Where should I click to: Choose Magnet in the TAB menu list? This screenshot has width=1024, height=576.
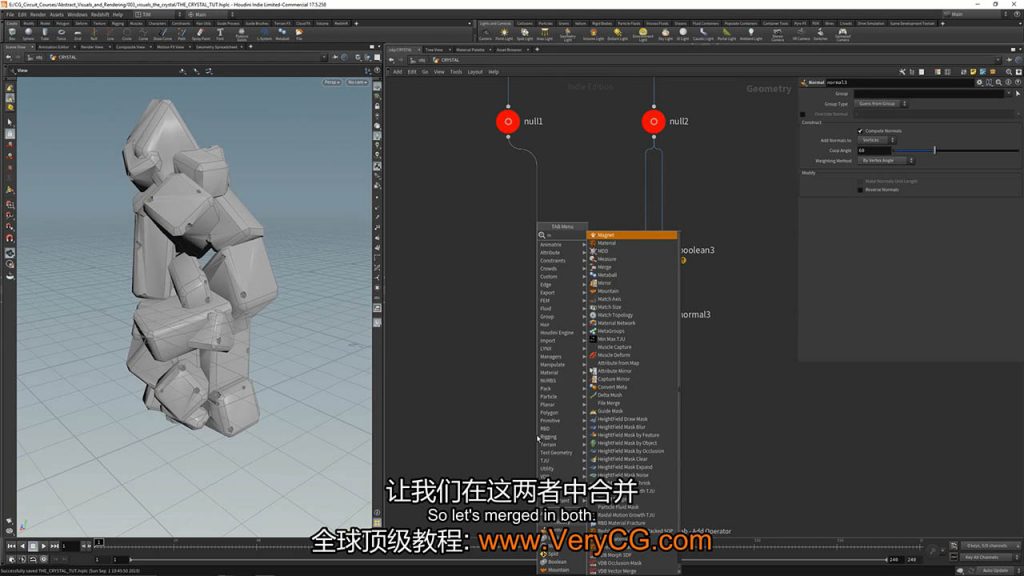coord(632,234)
